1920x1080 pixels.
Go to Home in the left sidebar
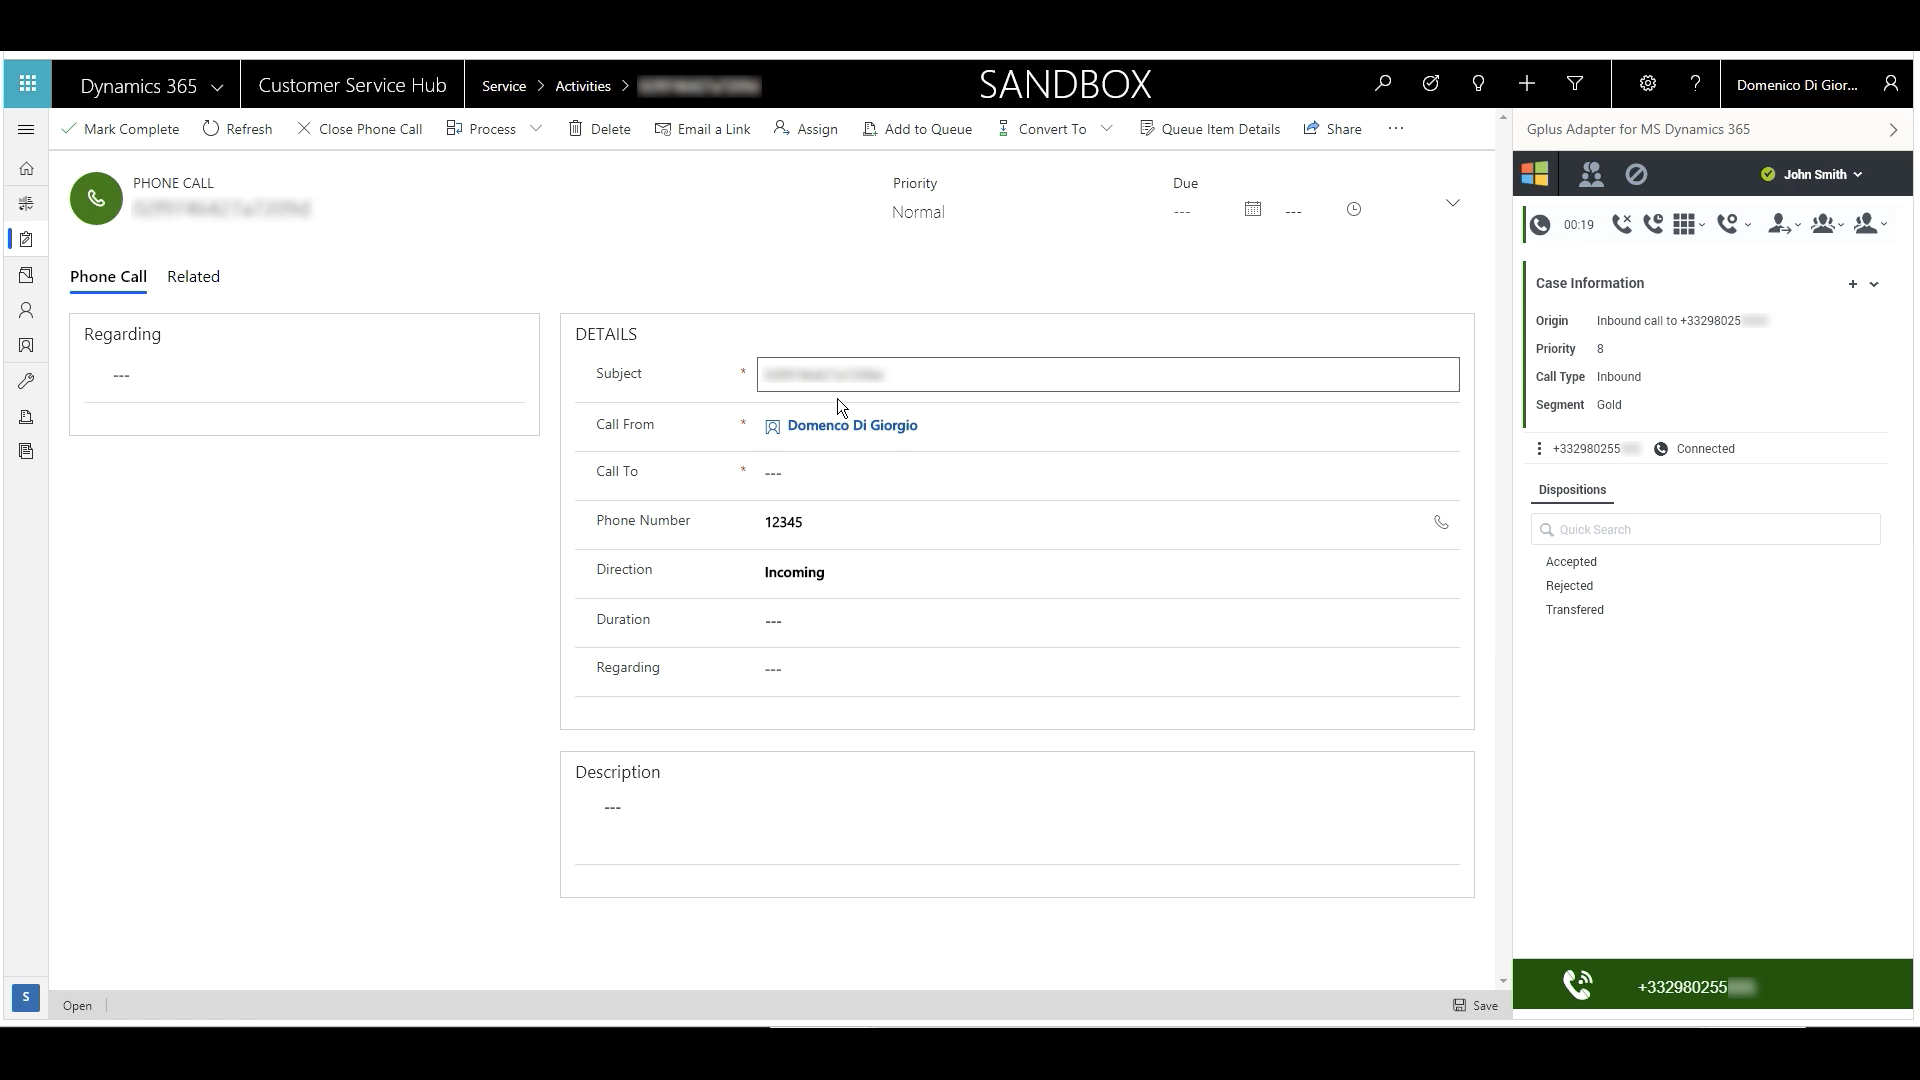(27, 168)
